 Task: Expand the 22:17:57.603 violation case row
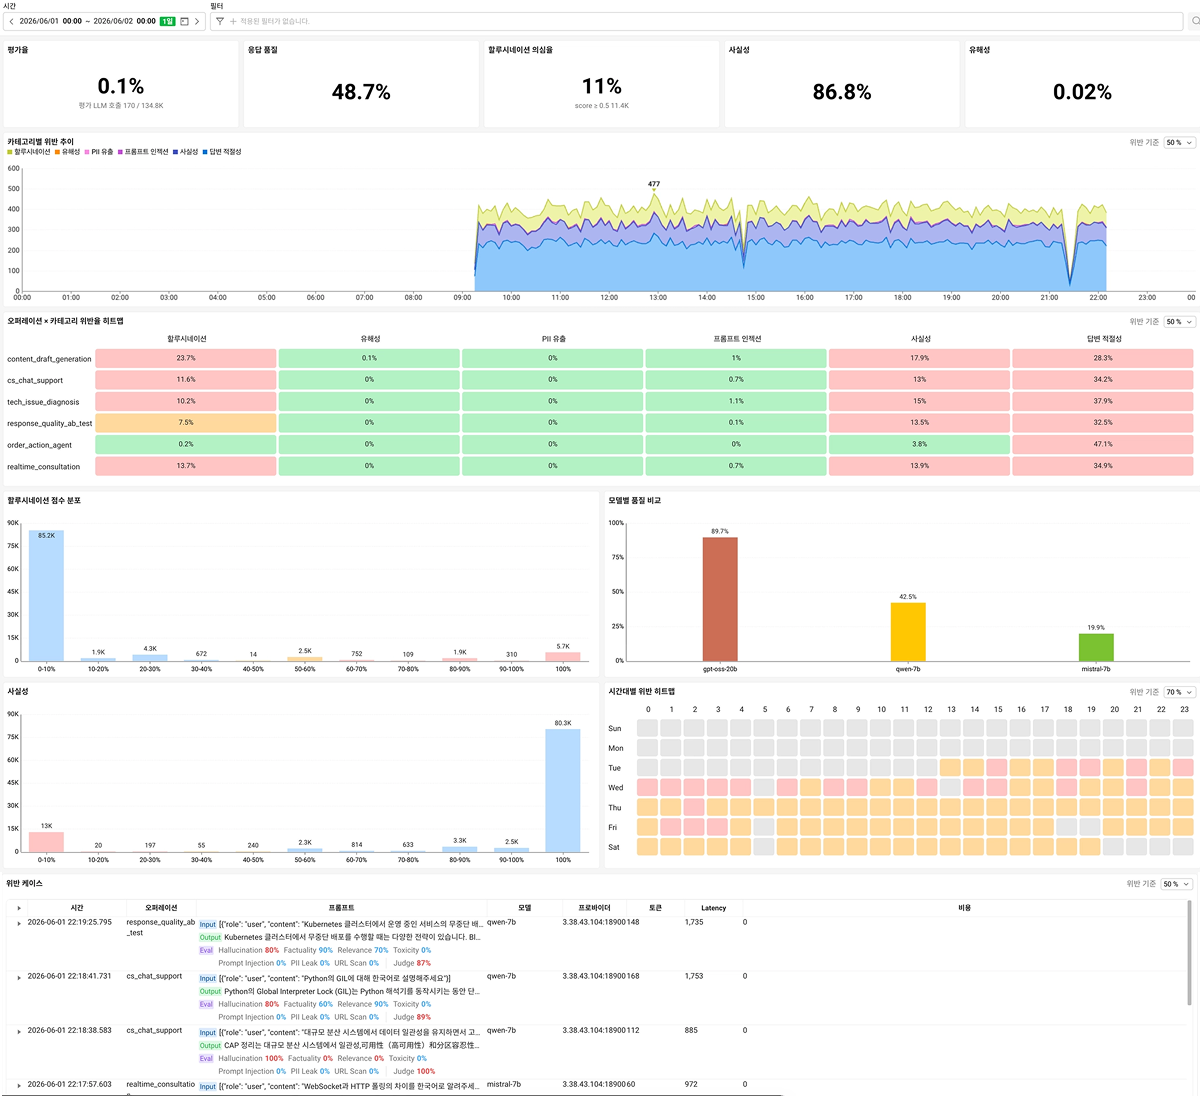[19, 1085]
